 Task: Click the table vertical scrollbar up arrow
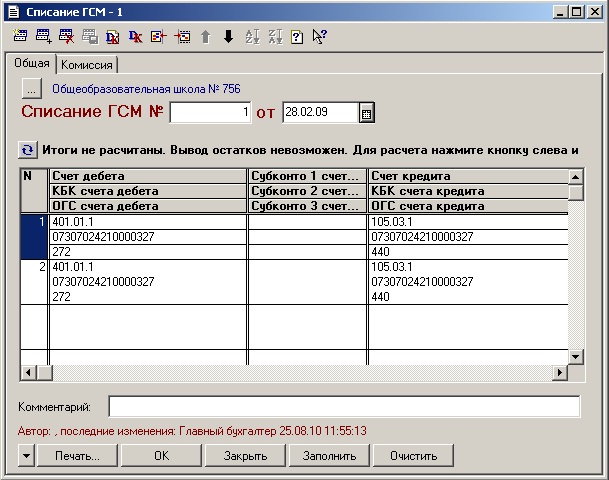pyautogui.click(x=576, y=177)
